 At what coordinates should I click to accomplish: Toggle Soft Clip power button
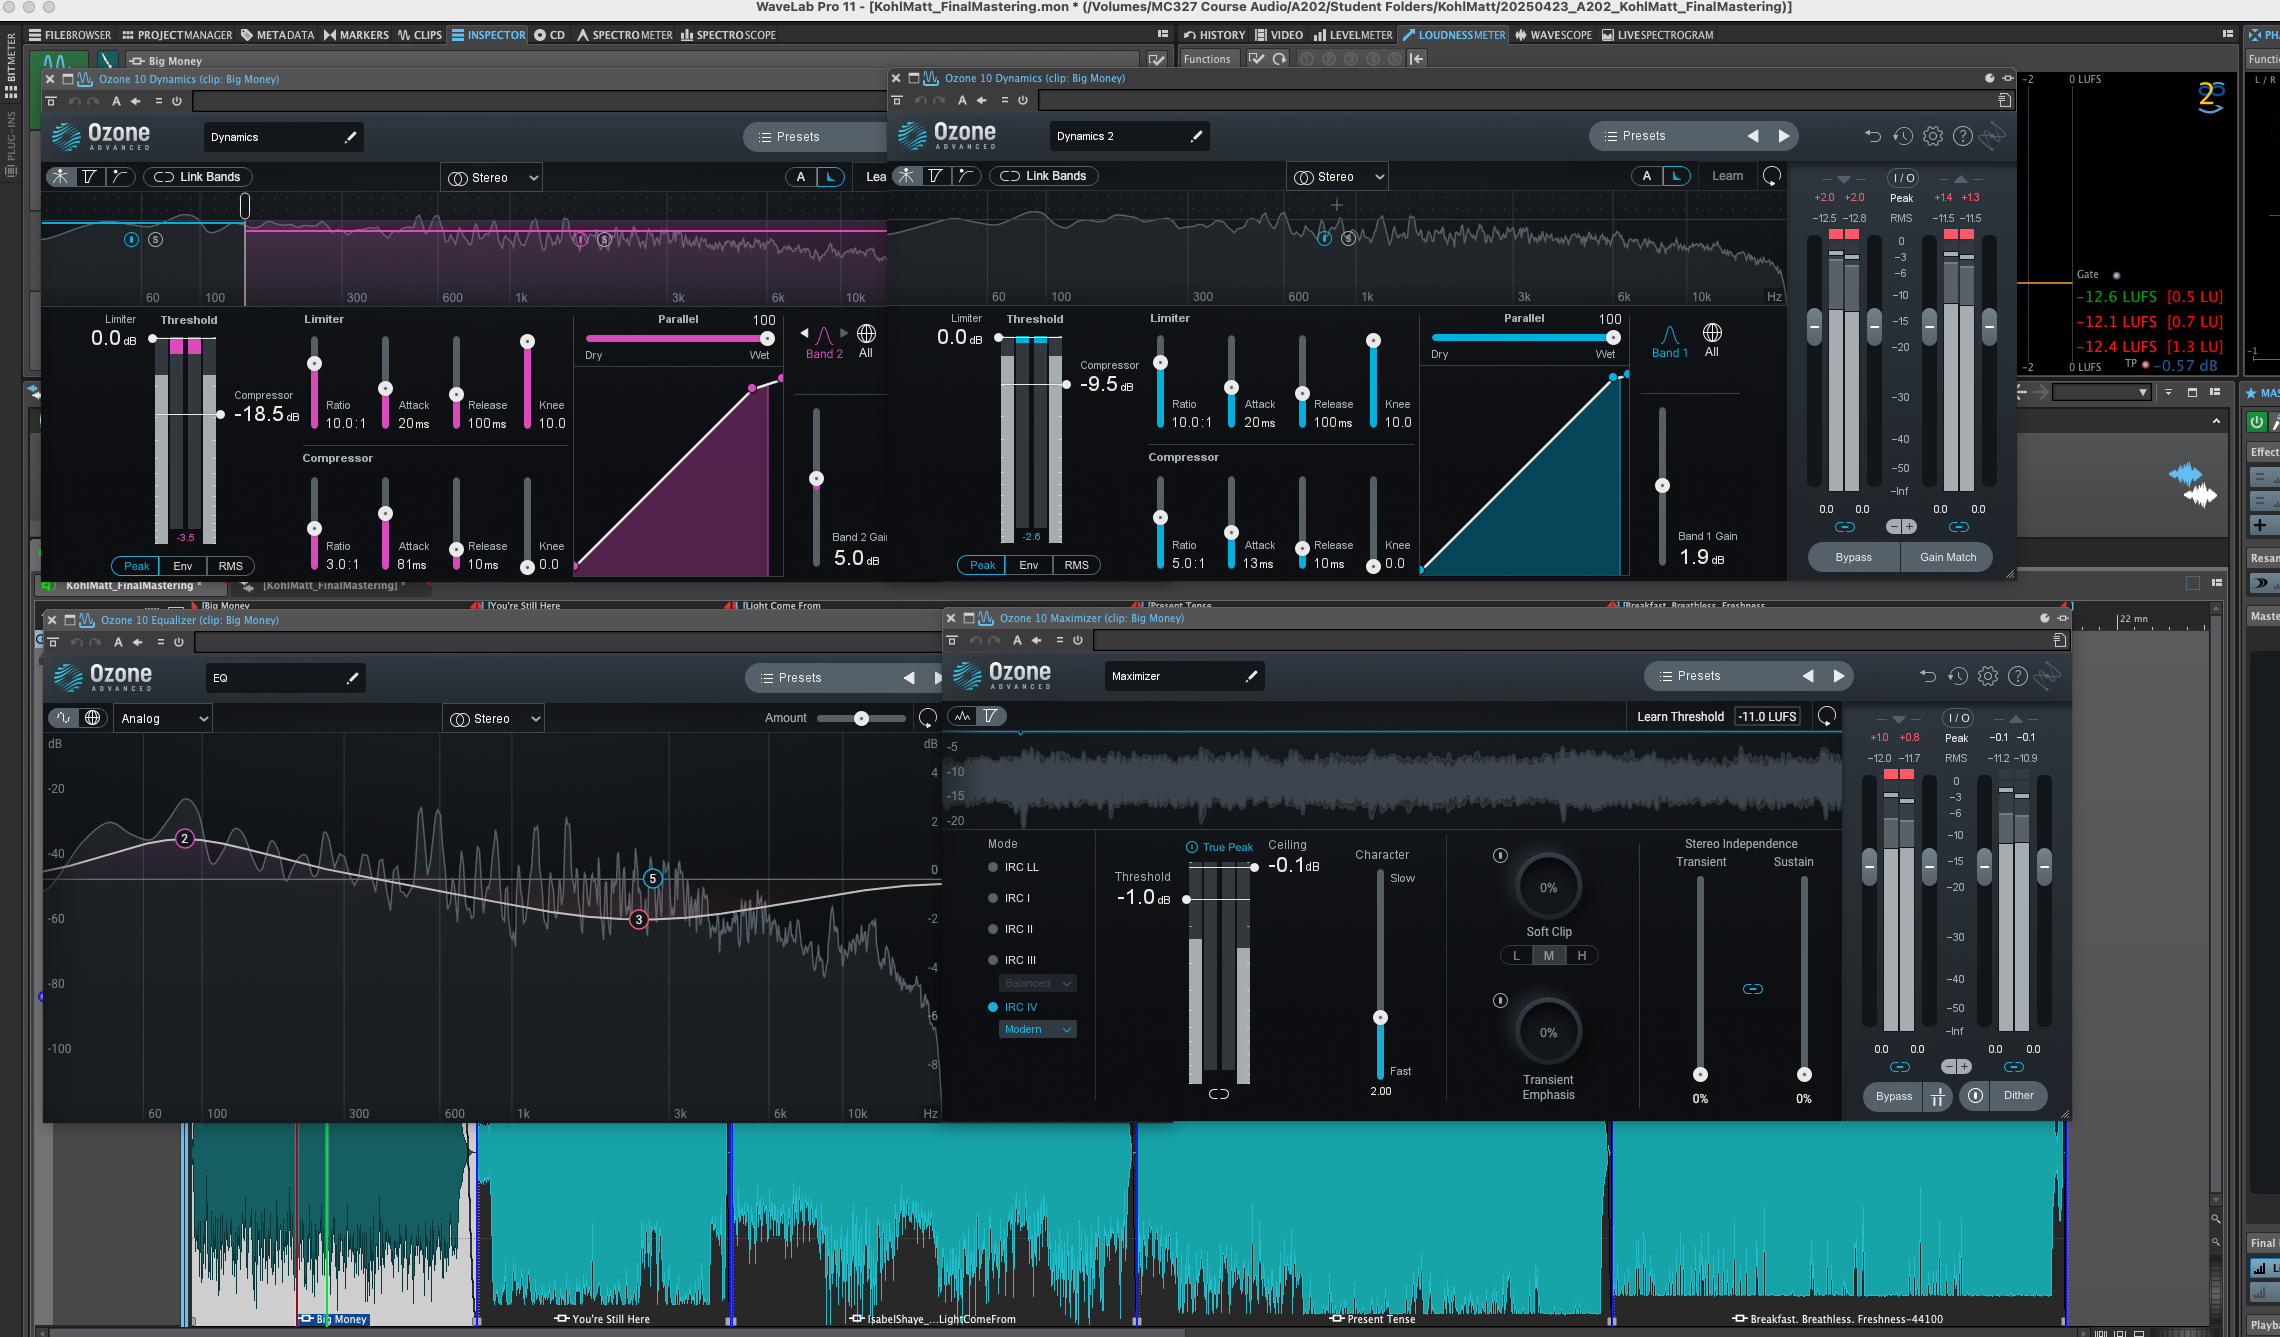click(1500, 855)
